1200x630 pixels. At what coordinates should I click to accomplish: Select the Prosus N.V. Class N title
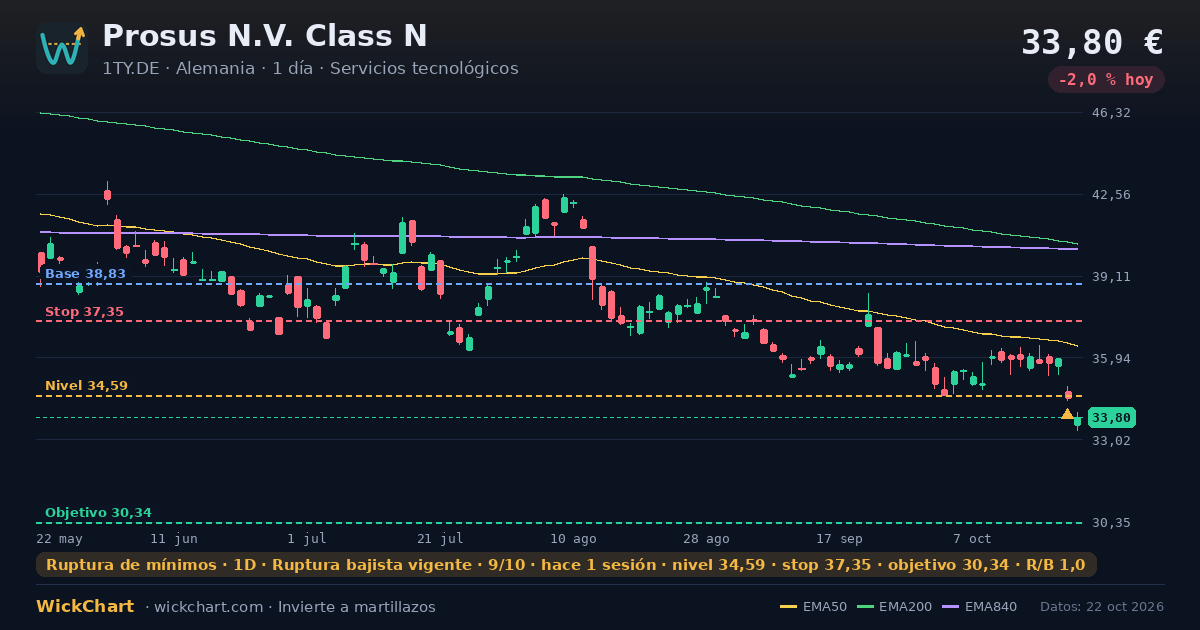pyautogui.click(x=265, y=36)
